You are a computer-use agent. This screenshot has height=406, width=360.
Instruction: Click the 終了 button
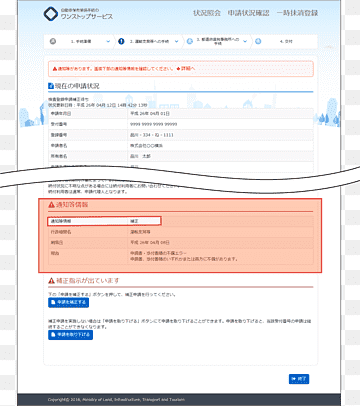pos(299,379)
